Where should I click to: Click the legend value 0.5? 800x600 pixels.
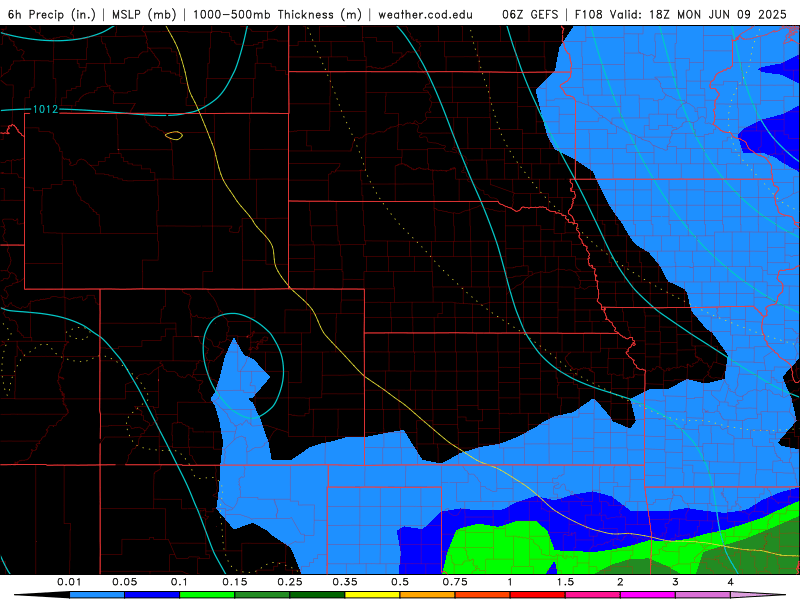(400, 582)
